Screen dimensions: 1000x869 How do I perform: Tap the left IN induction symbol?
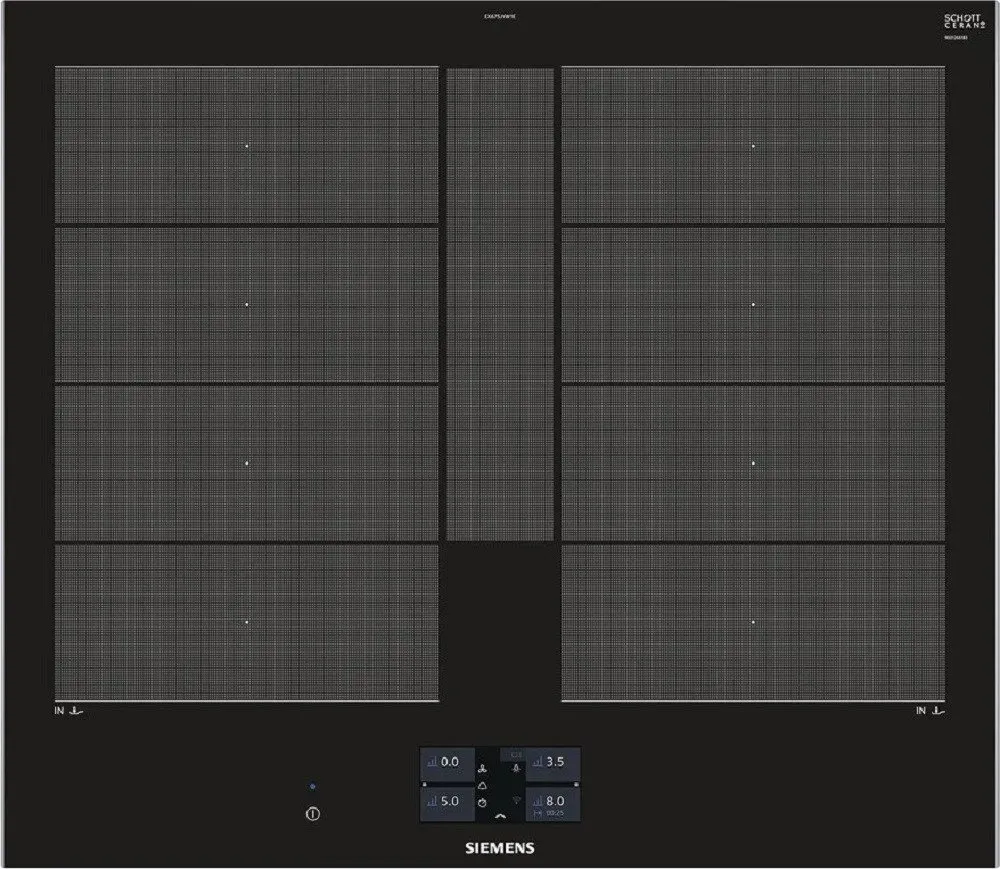point(66,711)
